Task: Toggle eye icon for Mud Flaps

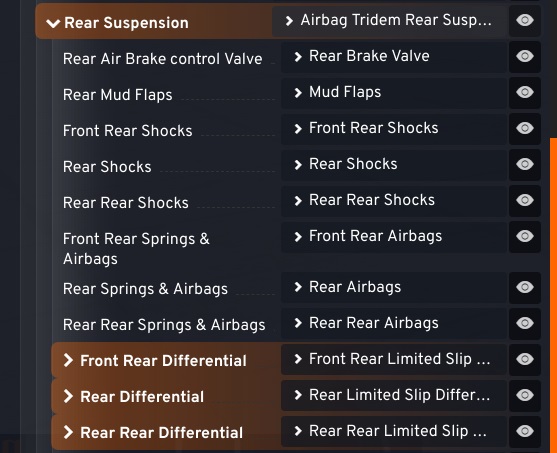Action: [525, 92]
